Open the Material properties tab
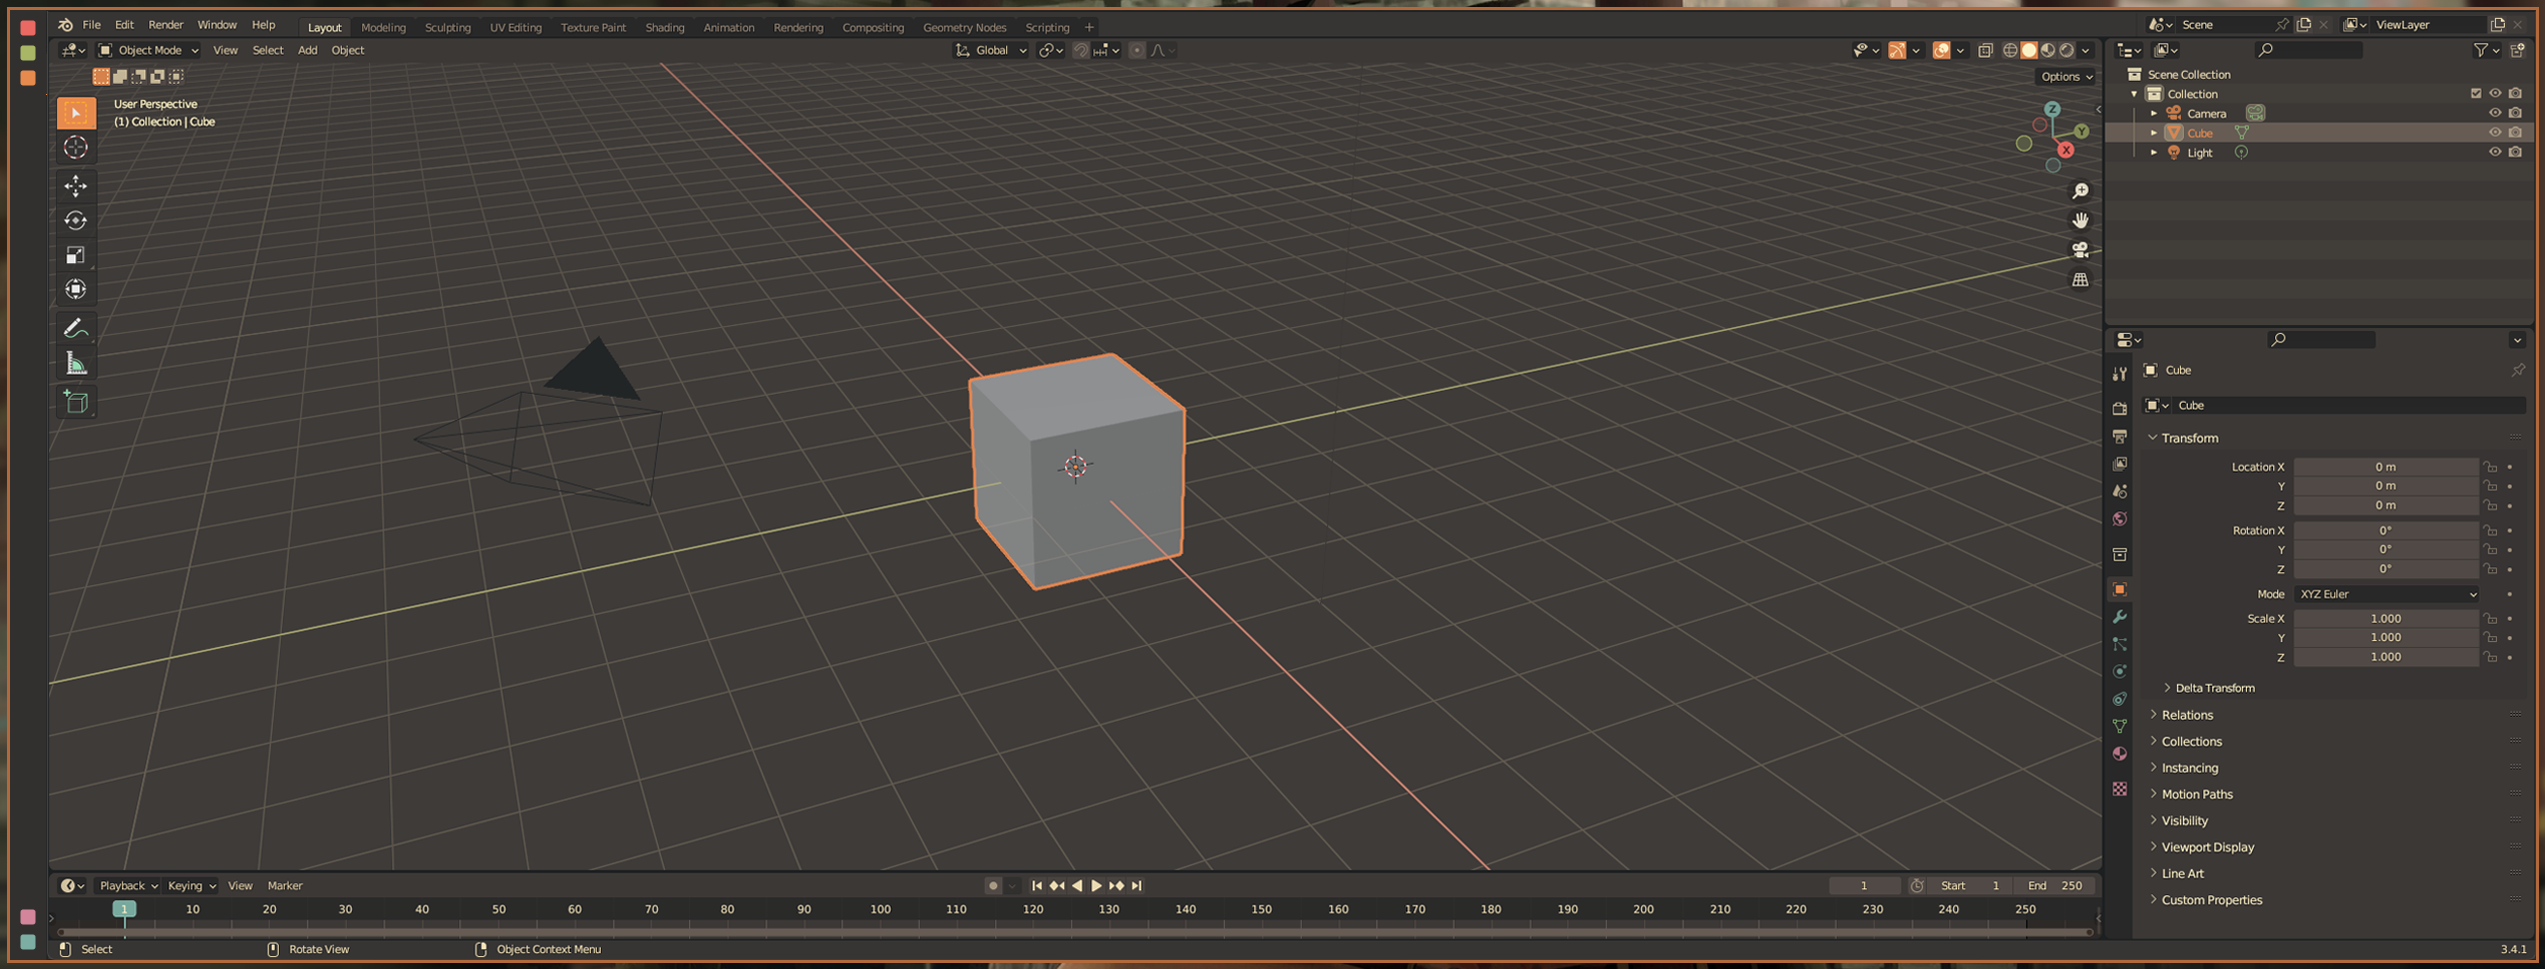Viewport: 2545px width, 969px height. coord(2119,754)
